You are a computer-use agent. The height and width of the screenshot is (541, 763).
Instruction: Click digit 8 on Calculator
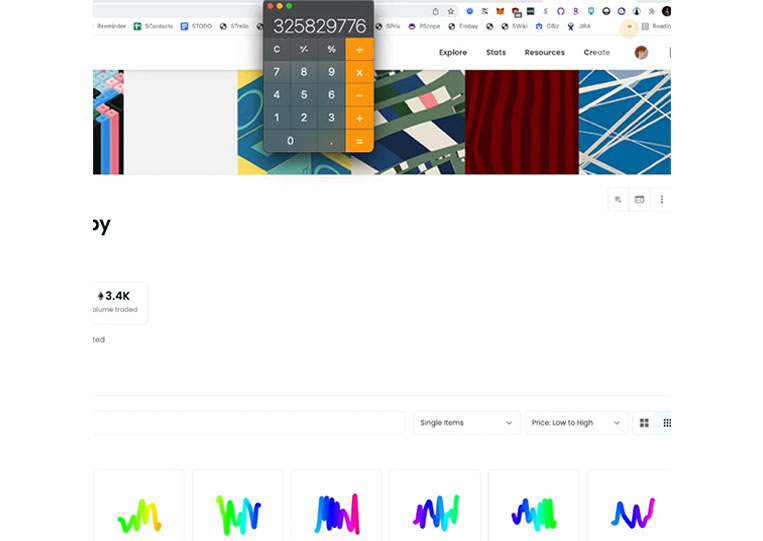(304, 72)
